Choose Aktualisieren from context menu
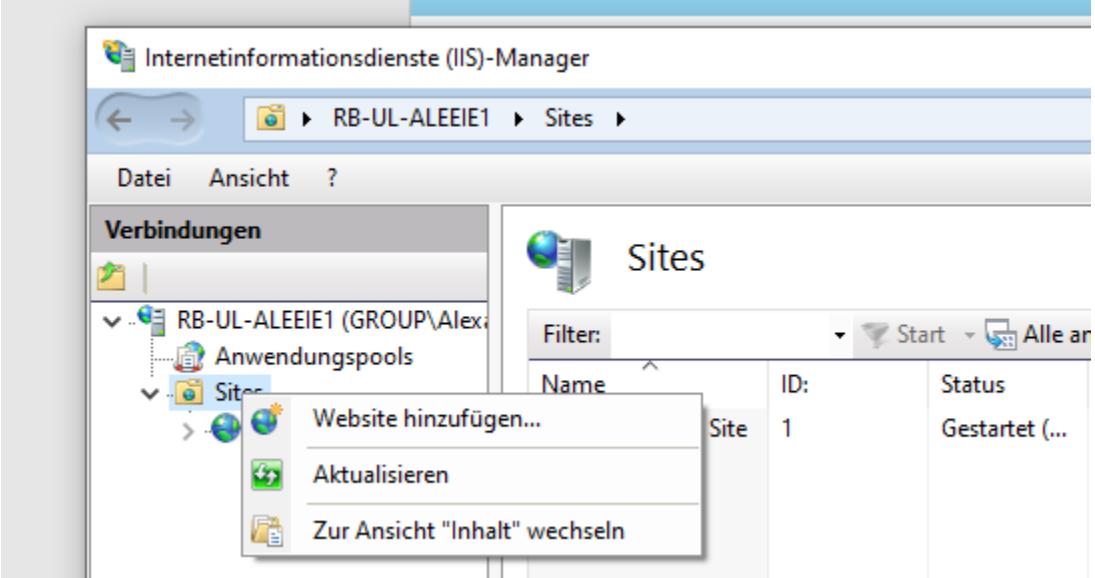 click(x=471, y=475)
